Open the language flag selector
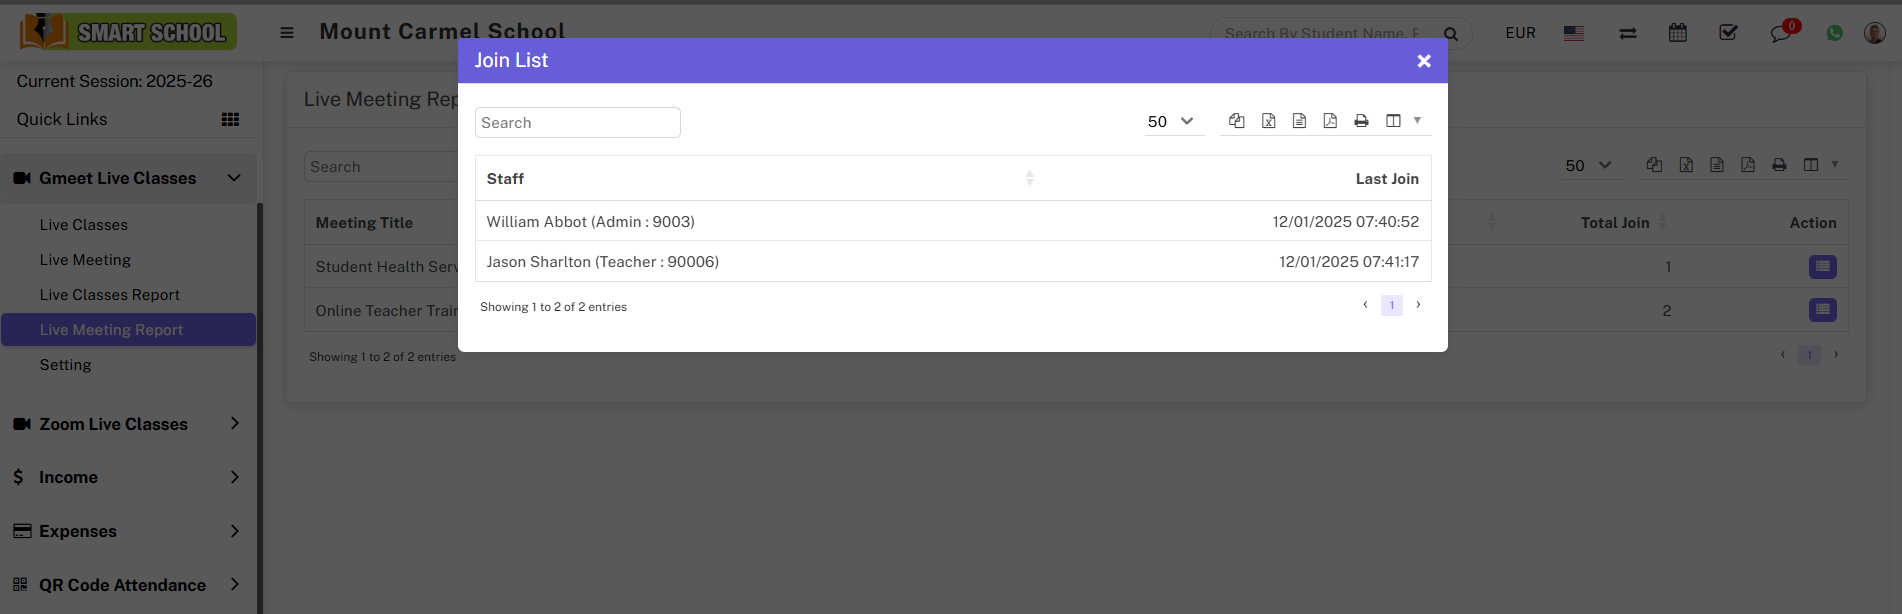The image size is (1902, 614). (1574, 33)
